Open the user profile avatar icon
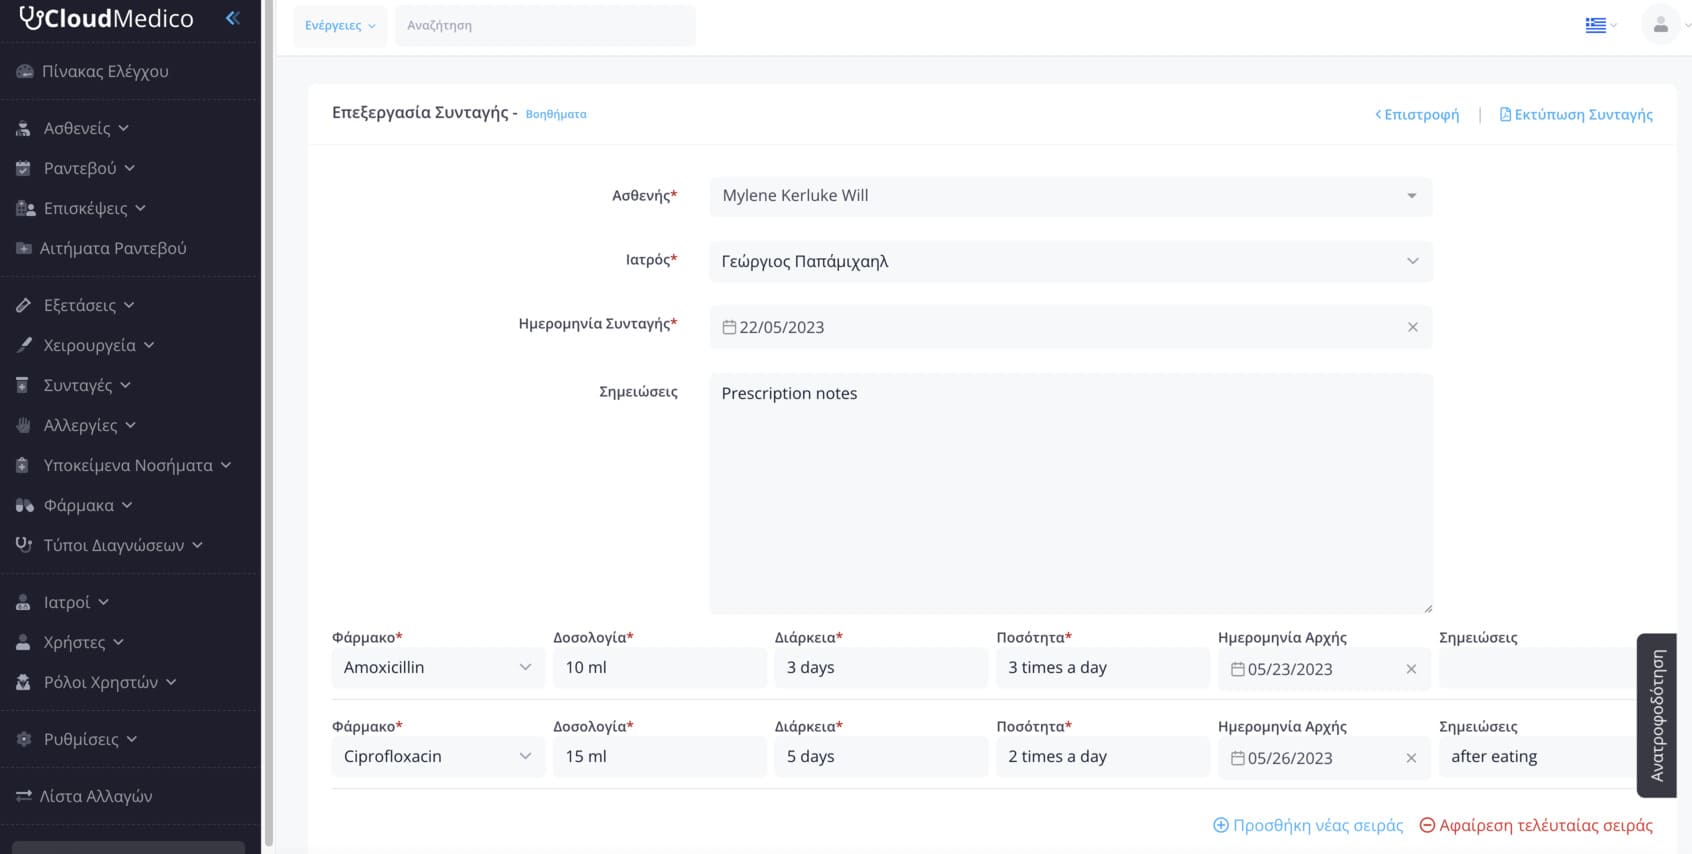 [1660, 25]
